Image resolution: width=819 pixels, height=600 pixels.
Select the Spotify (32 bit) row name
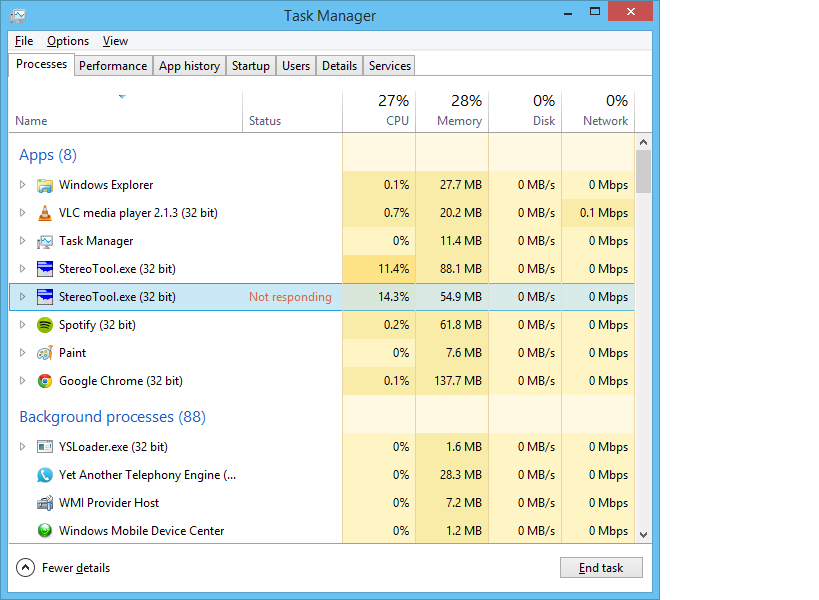[x=97, y=325]
